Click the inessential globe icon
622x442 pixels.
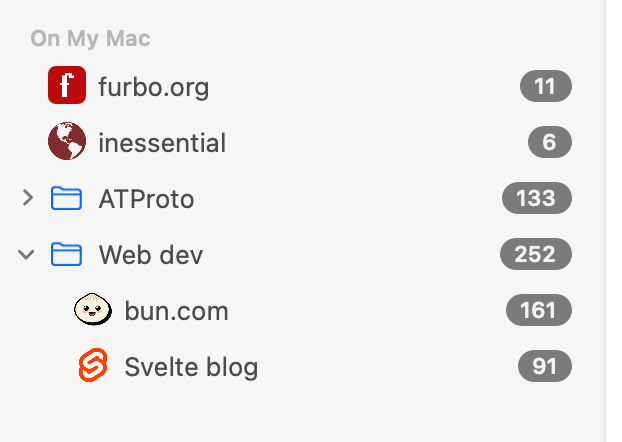click(67, 142)
